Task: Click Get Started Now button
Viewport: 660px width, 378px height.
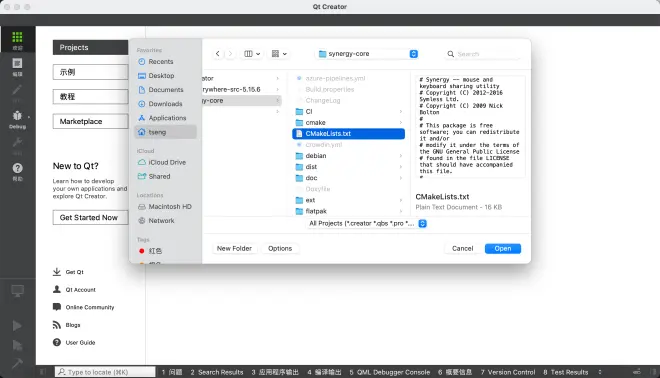Action: point(90,218)
